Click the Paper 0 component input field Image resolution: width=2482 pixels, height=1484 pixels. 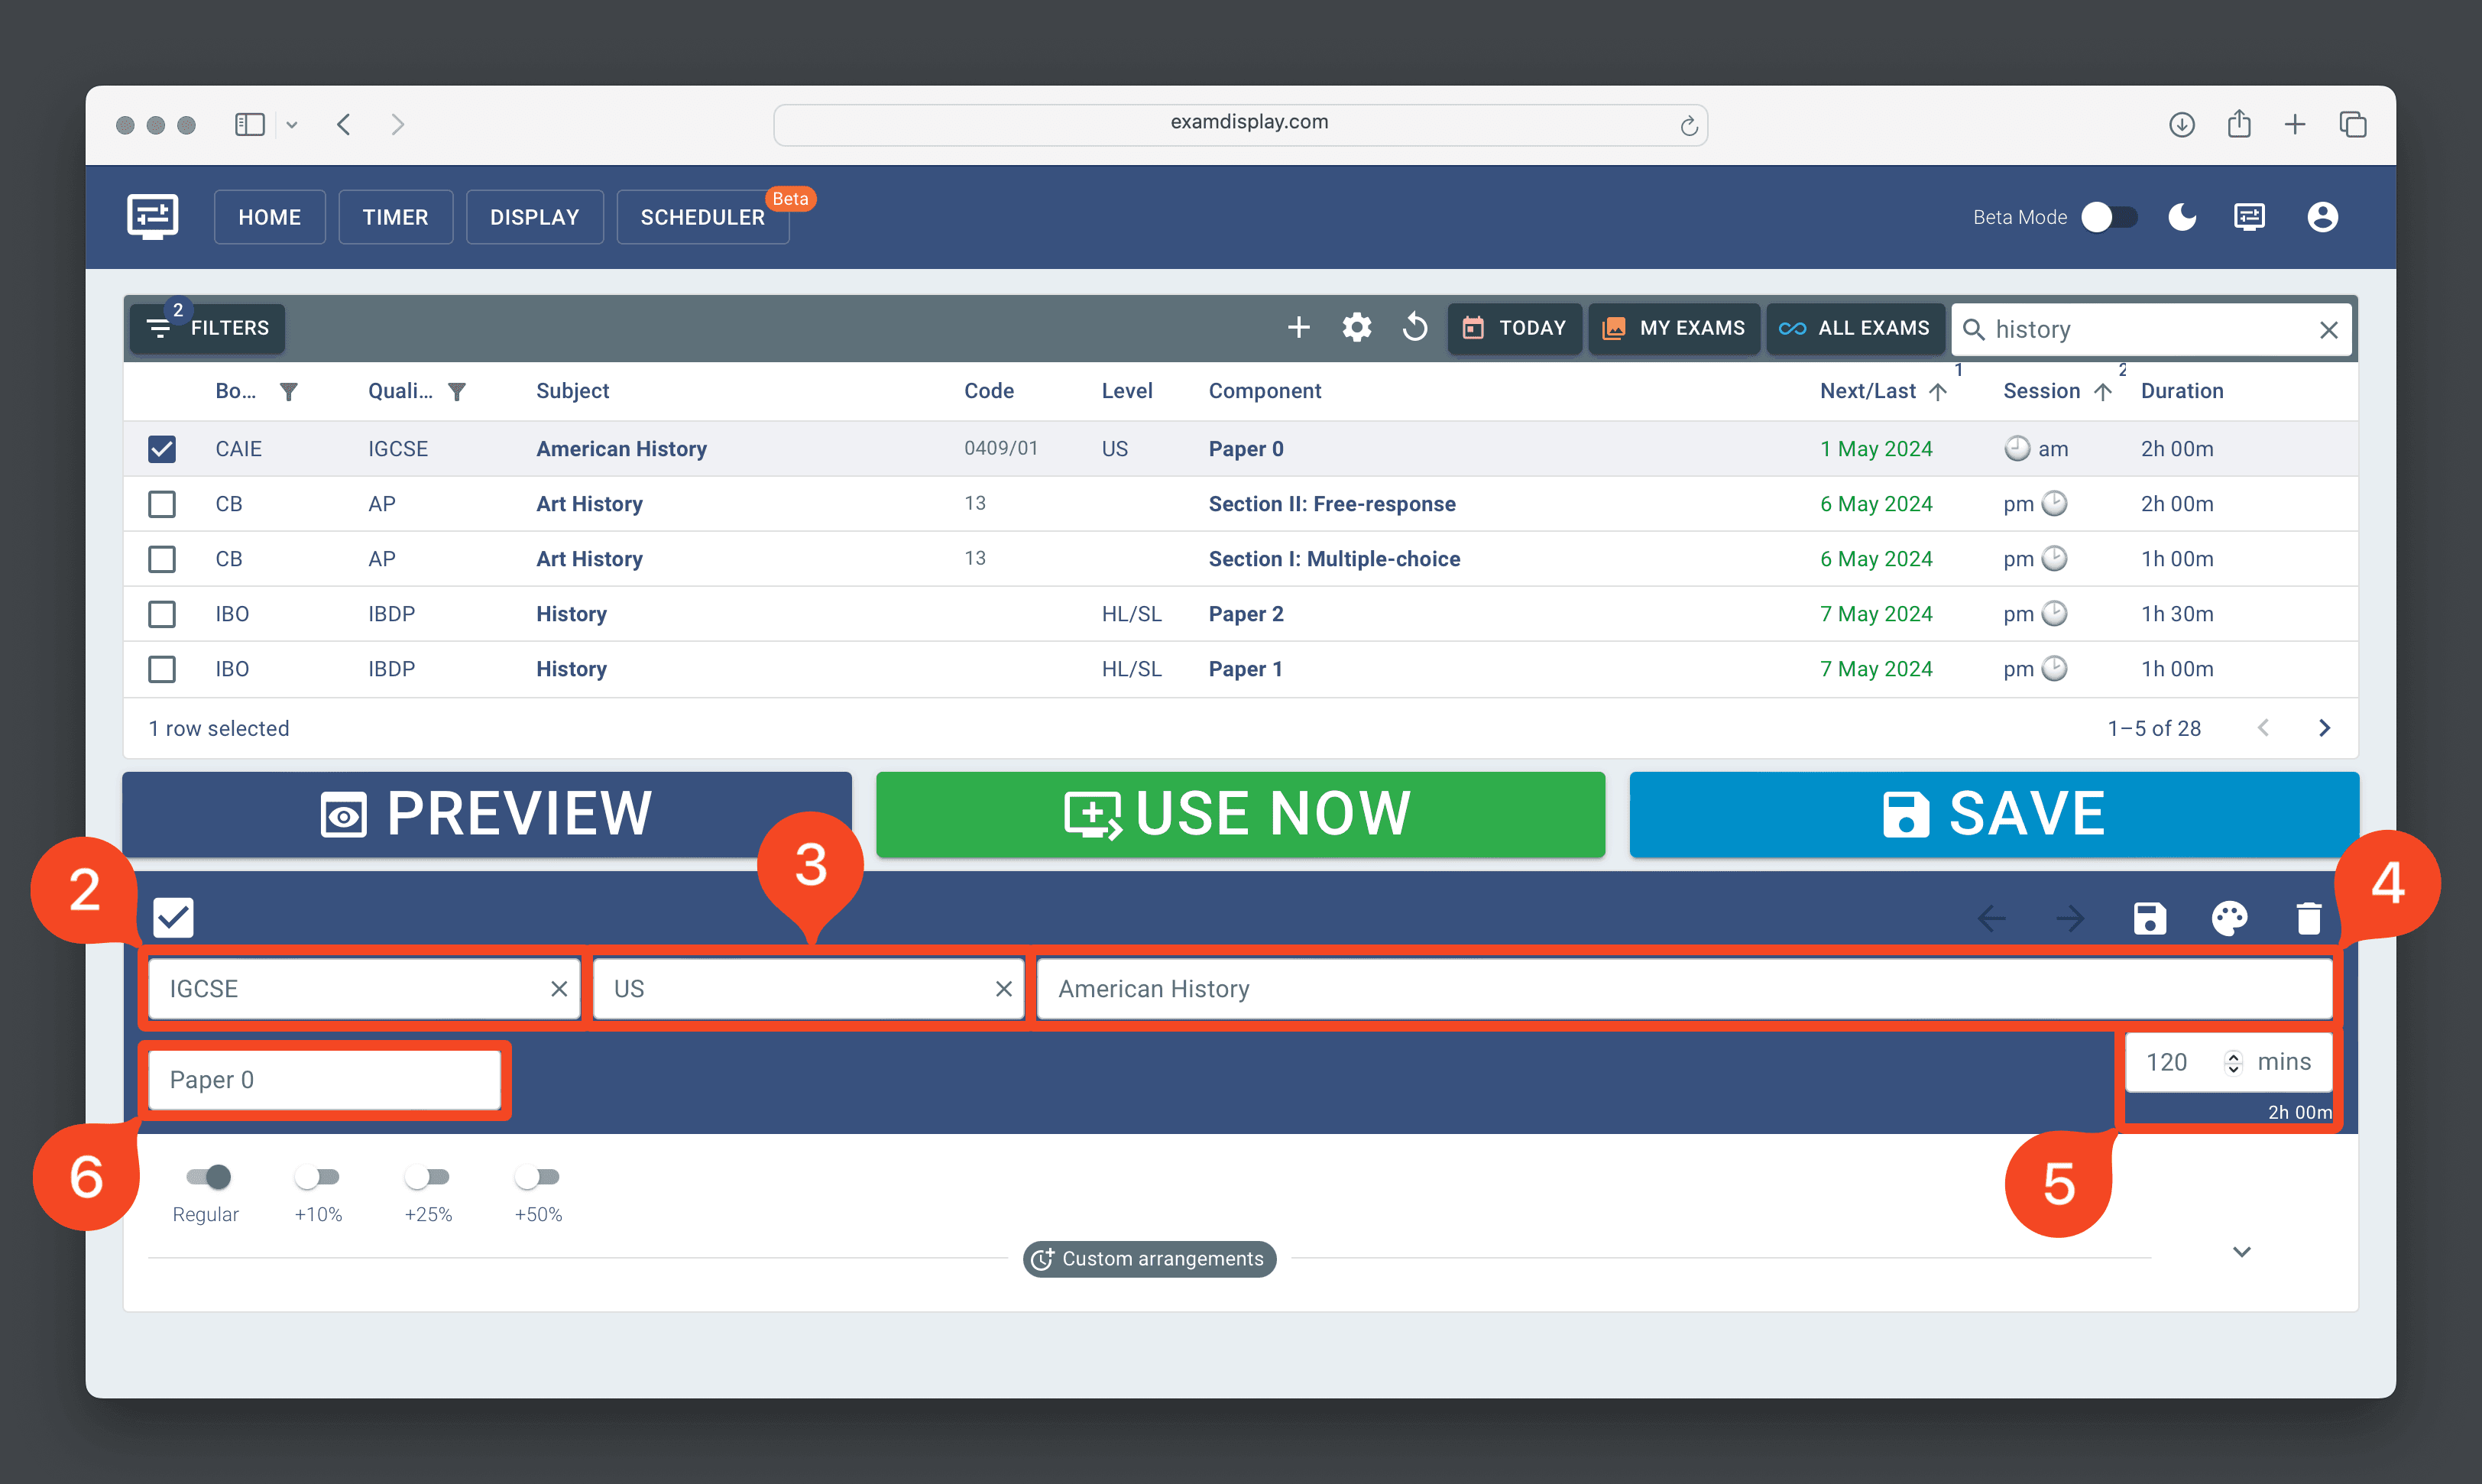click(323, 1080)
